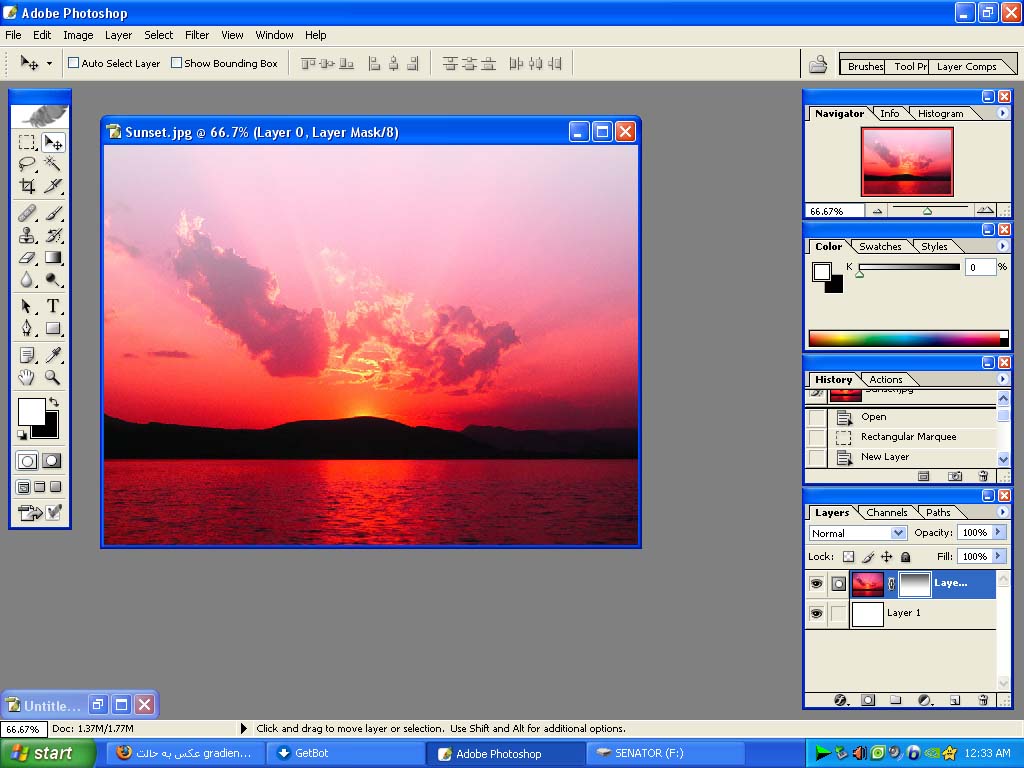Switch to the Histogram tab
Image resolution: width=1024 pixels, height=768 pixels.
[x=940, y=114]
